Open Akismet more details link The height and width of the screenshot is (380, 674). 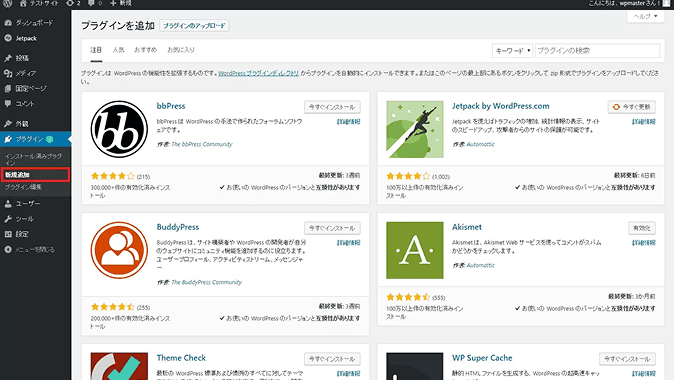click(x=643, y=243)
